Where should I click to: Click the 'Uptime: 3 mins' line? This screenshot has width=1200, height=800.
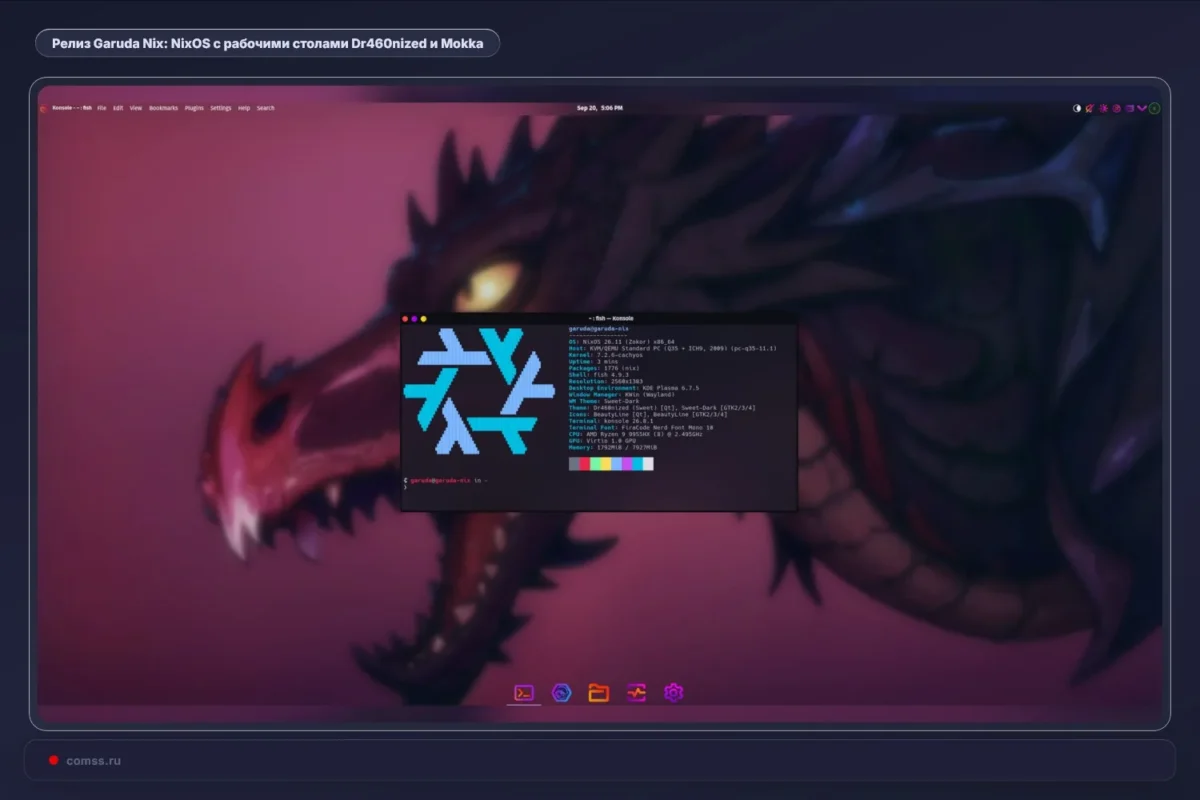click(593, 362)
